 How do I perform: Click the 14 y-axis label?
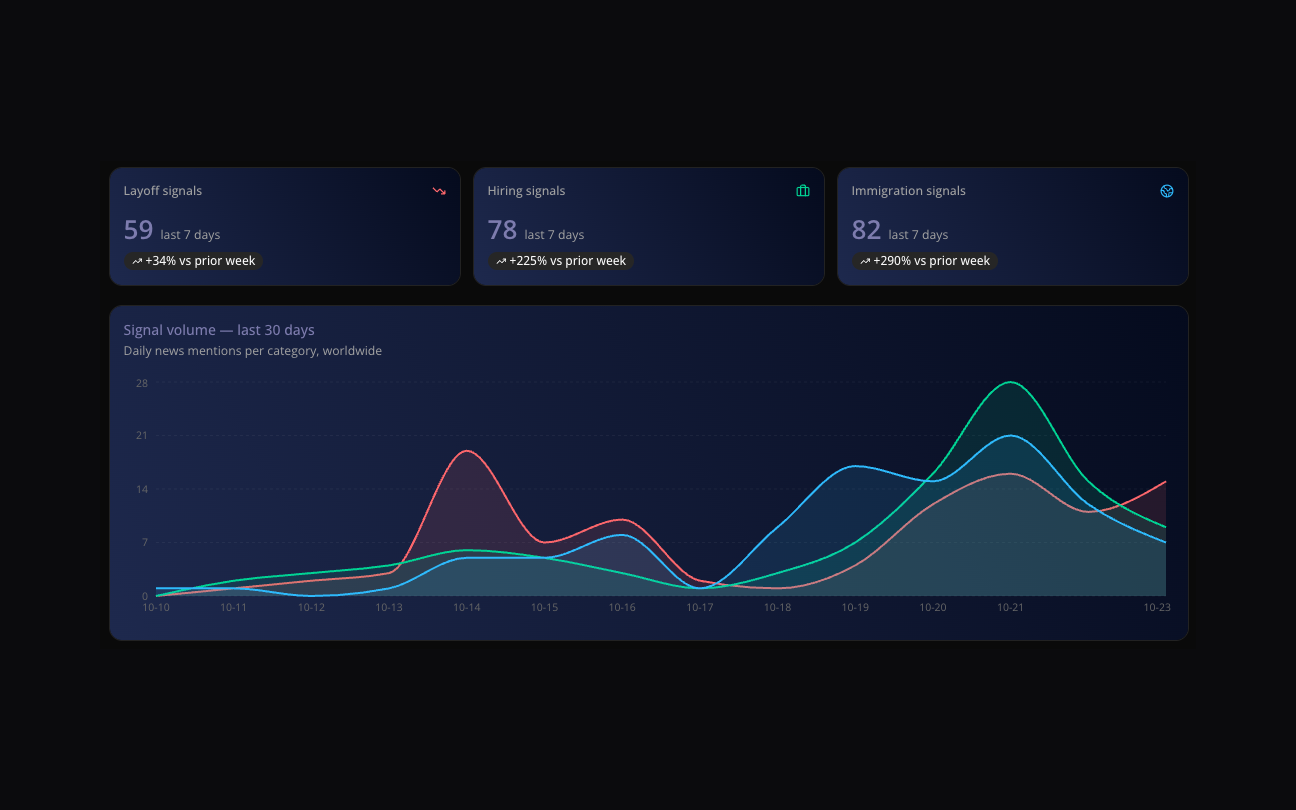pyautogui.click(x=142, y=489)
